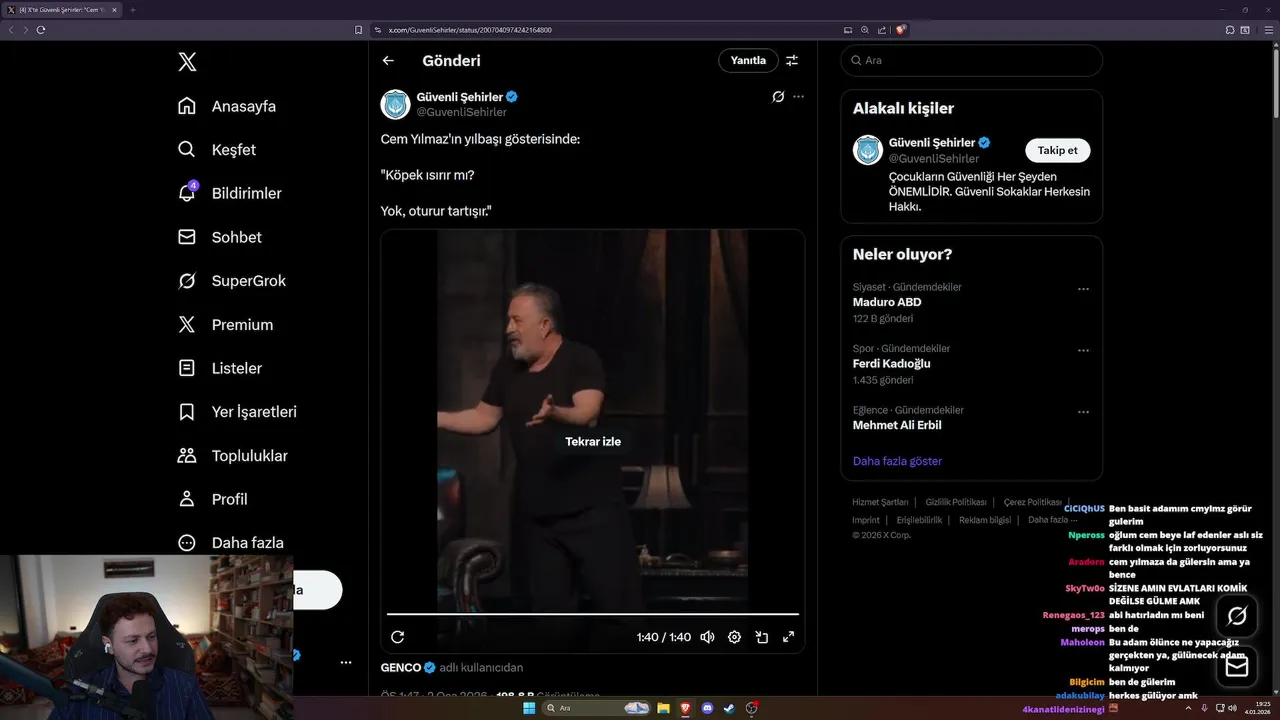
Task: Open account menu dots in the sidebar
Action: (346, 662)
